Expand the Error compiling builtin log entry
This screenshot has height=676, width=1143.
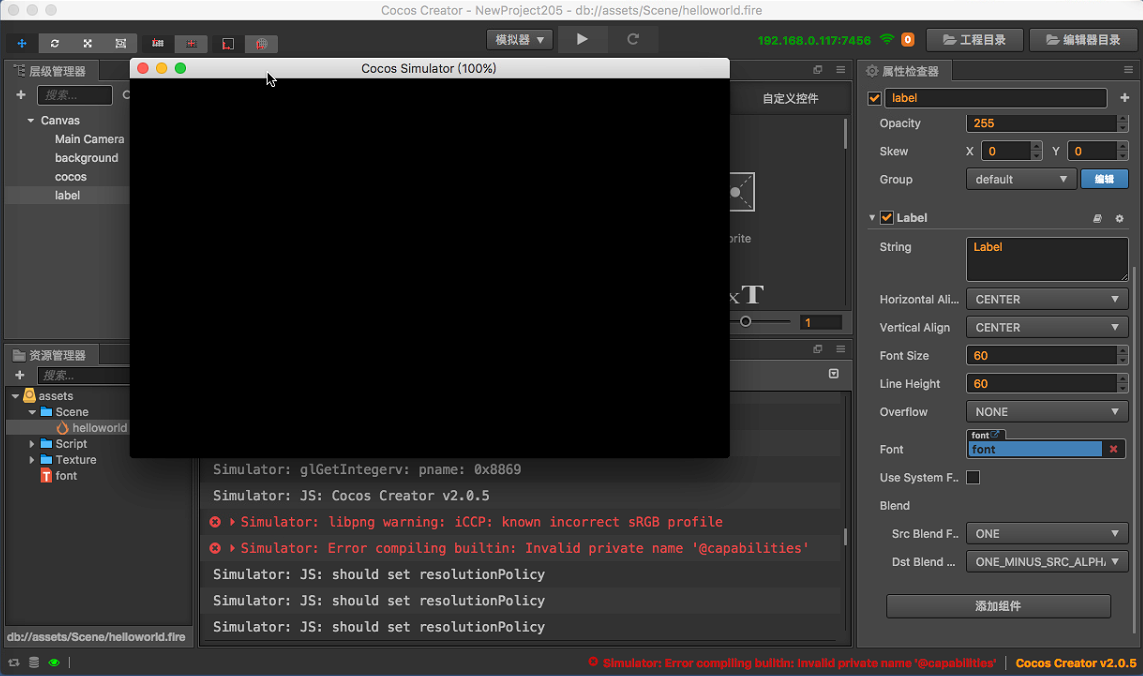point(233,548)
